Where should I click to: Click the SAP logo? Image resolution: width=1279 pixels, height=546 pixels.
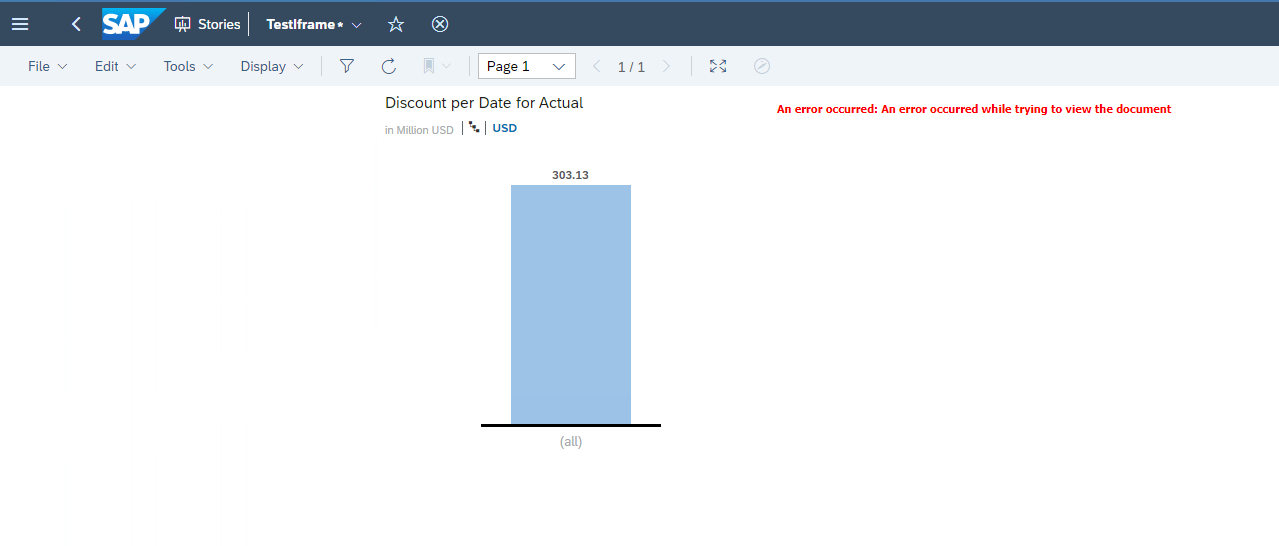tap(132, 23)
